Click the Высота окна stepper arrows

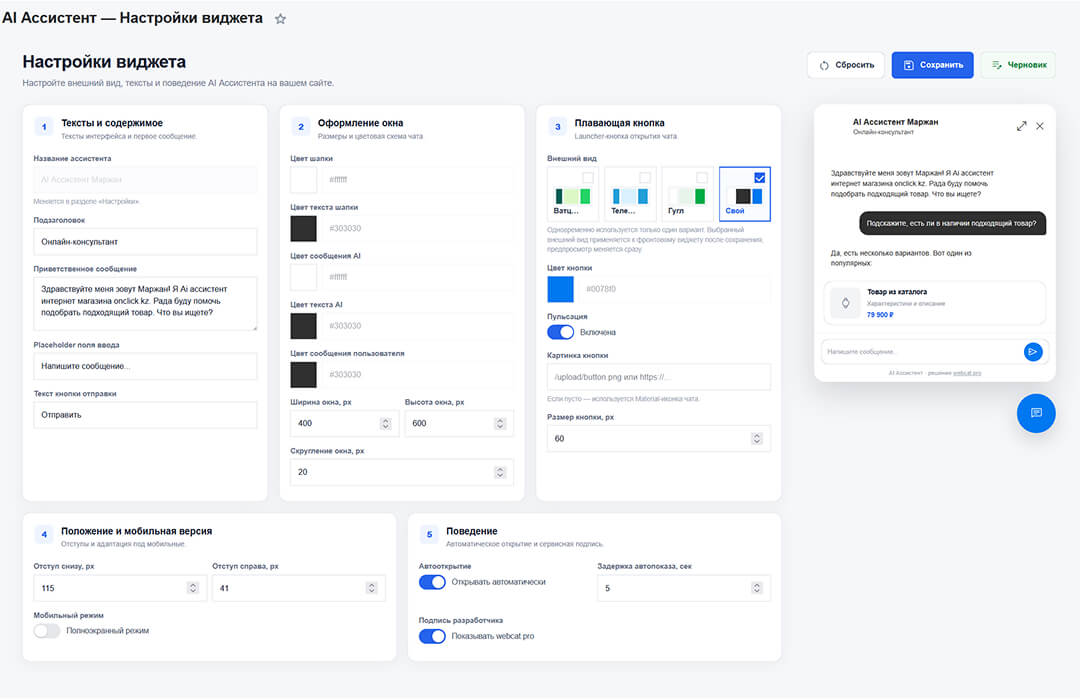pyautogui.click(x=500, y=423)
